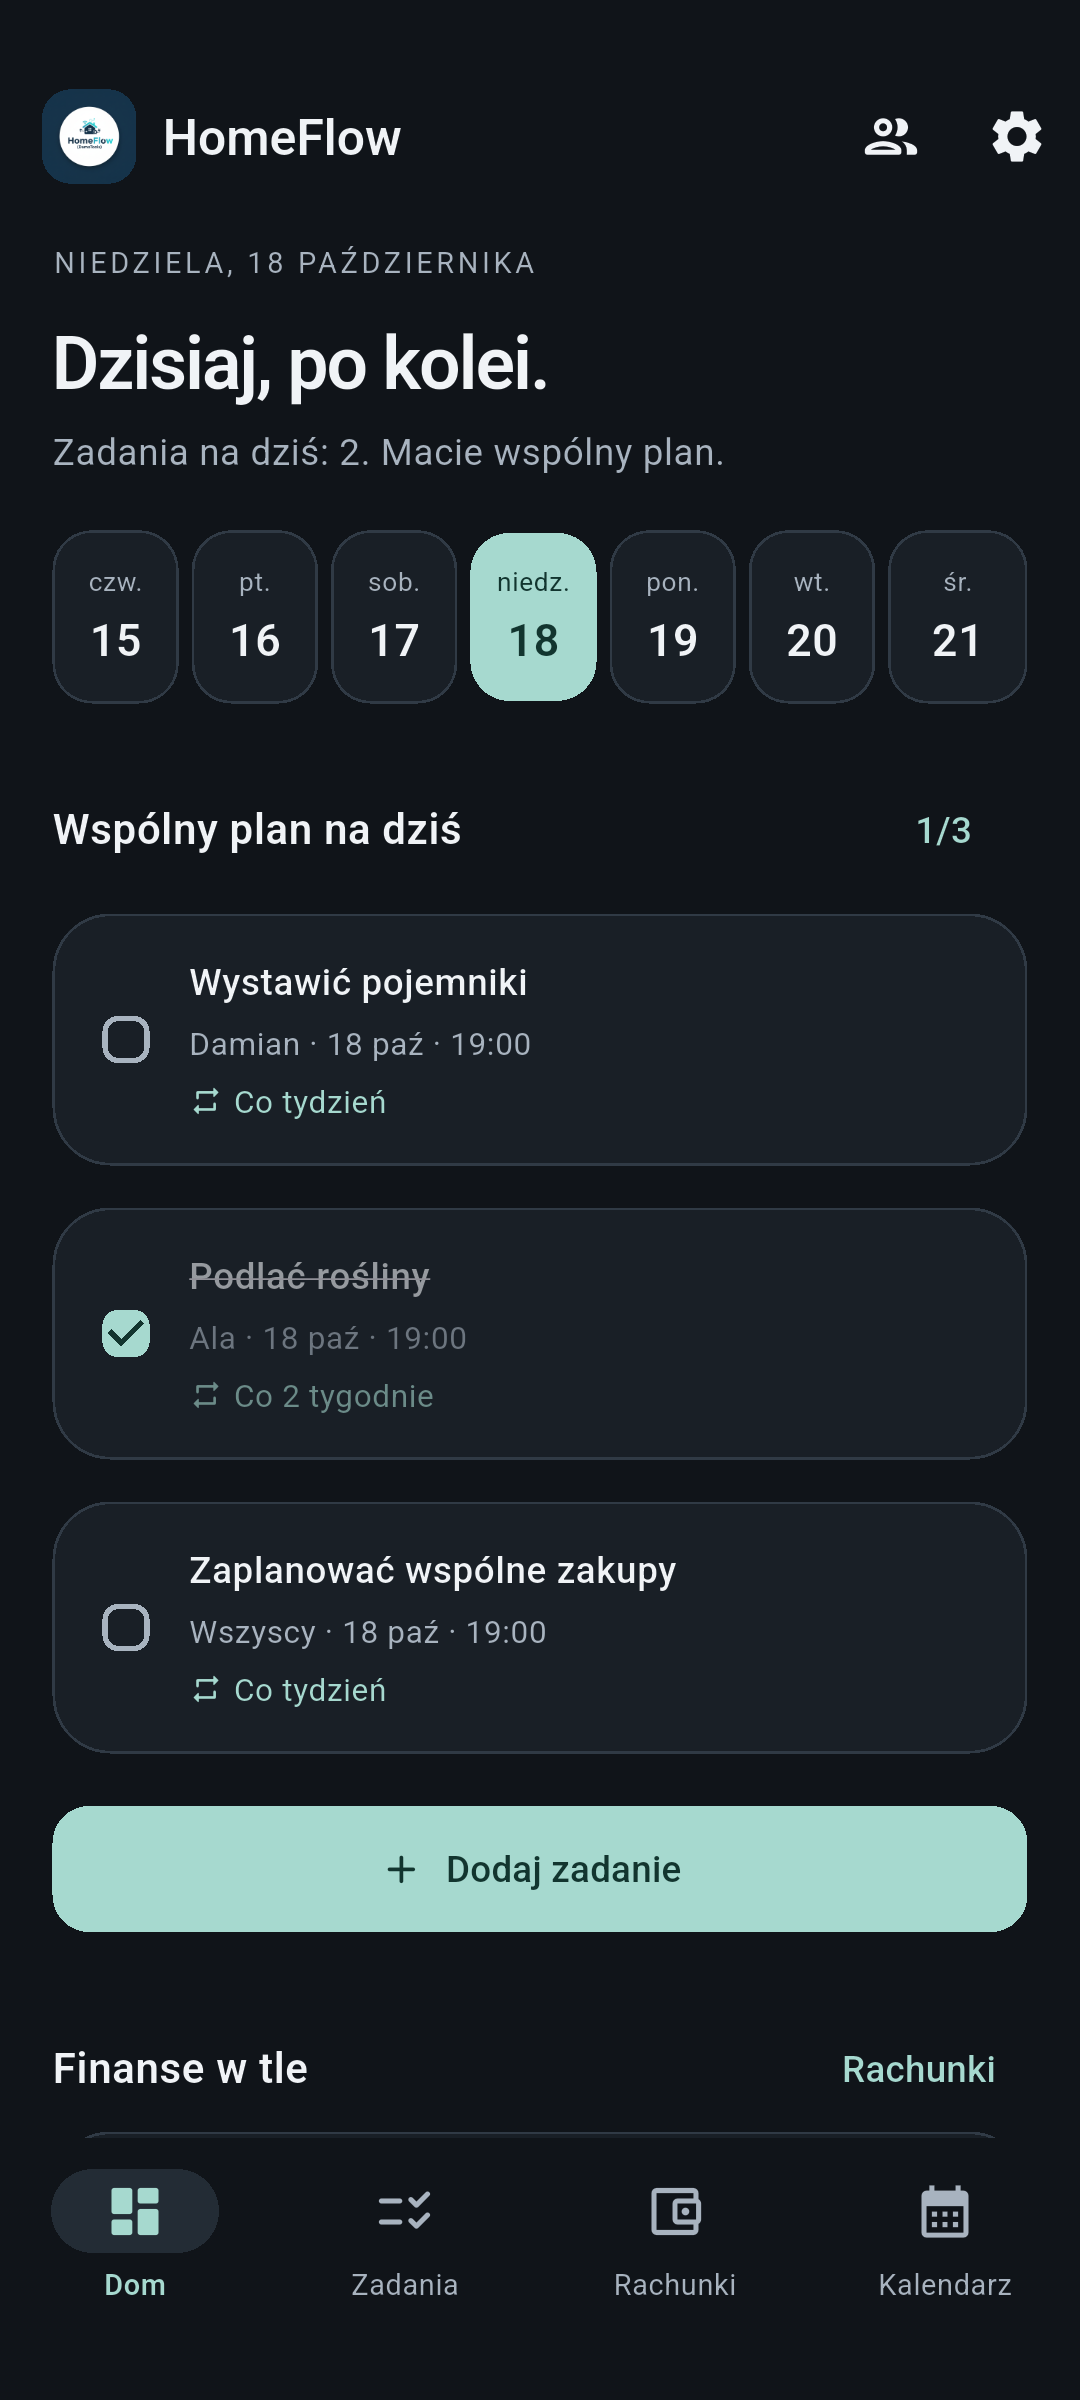Open the Zadania checklist icon tab
The width and height of the screenshot is (1080, 2400).
(405, 2211)
